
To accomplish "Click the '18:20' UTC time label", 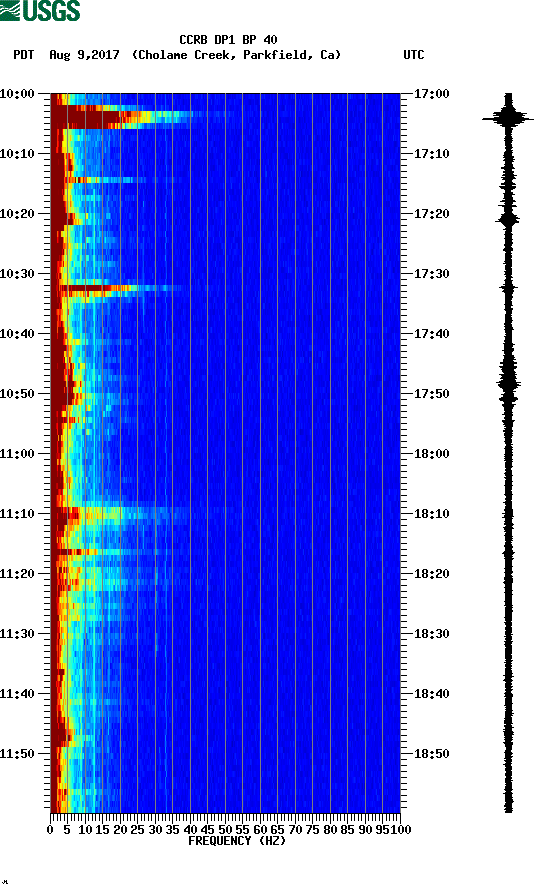I will (x=431, y=574).
